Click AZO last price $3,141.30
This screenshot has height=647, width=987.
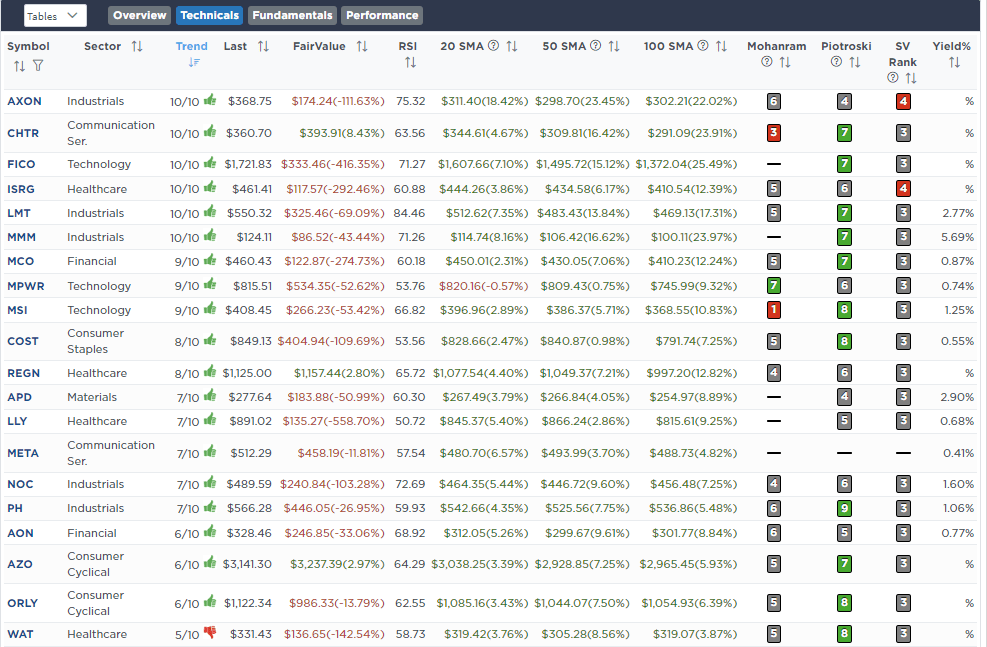coord(247,564)
